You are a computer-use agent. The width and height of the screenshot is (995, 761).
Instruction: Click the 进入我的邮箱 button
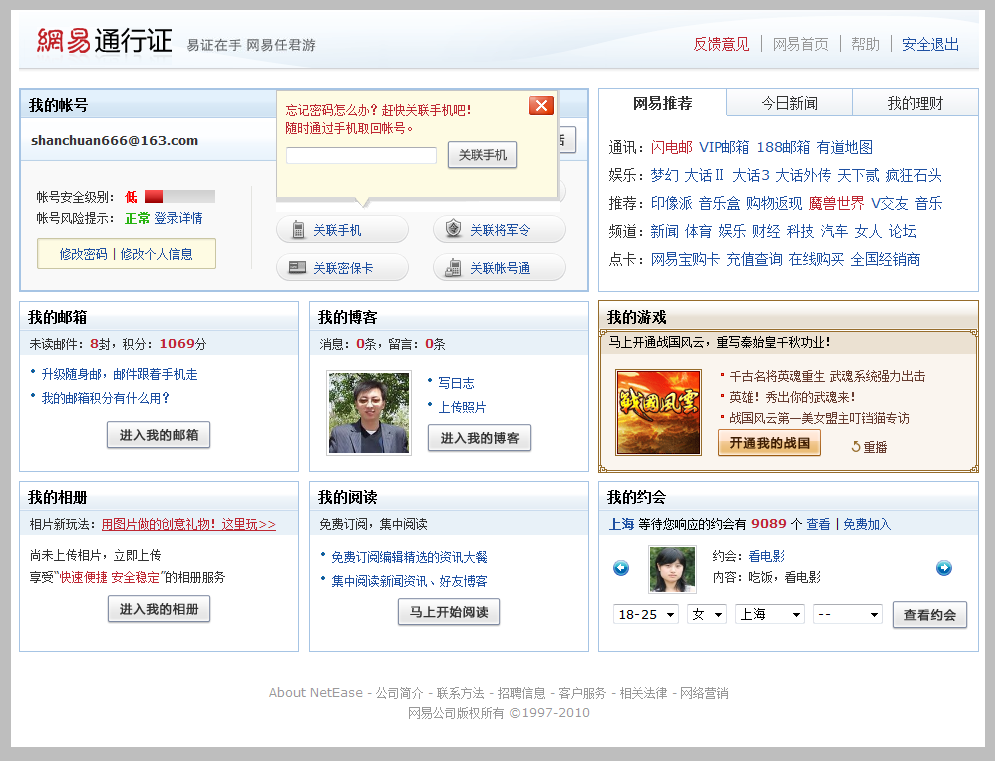click(x=159, y=435)
